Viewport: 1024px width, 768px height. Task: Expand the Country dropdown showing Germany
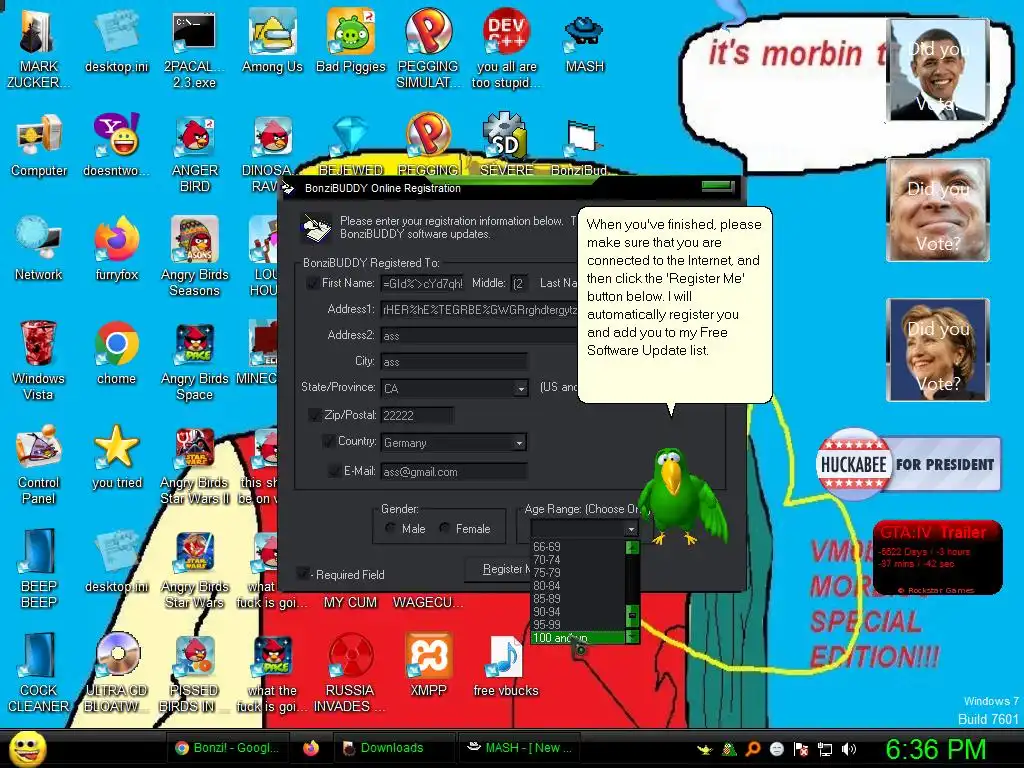point(519,443)
